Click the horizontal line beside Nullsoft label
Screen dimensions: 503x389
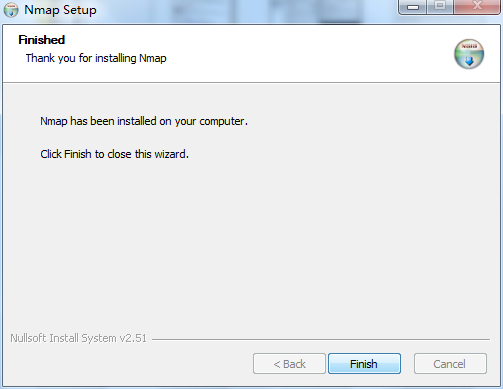(321, 340)
